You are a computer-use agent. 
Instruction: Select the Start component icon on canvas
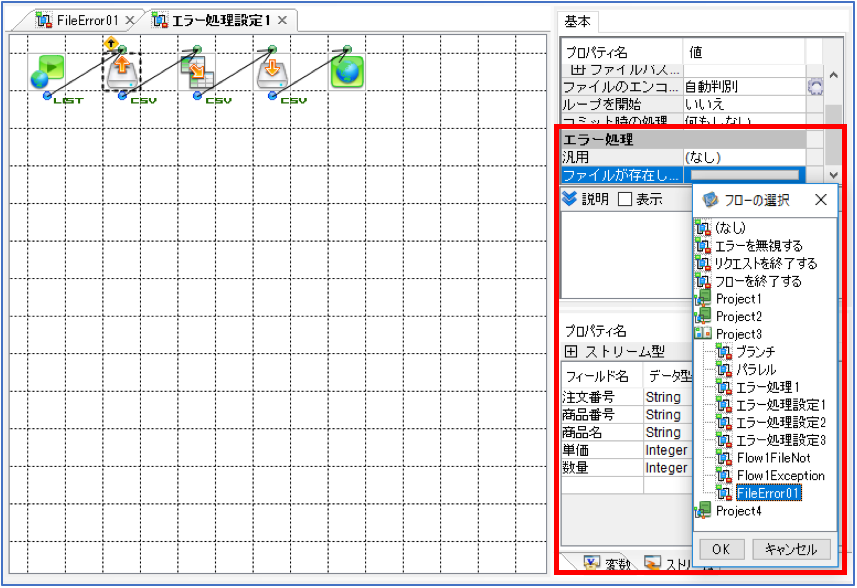(46, 72)
